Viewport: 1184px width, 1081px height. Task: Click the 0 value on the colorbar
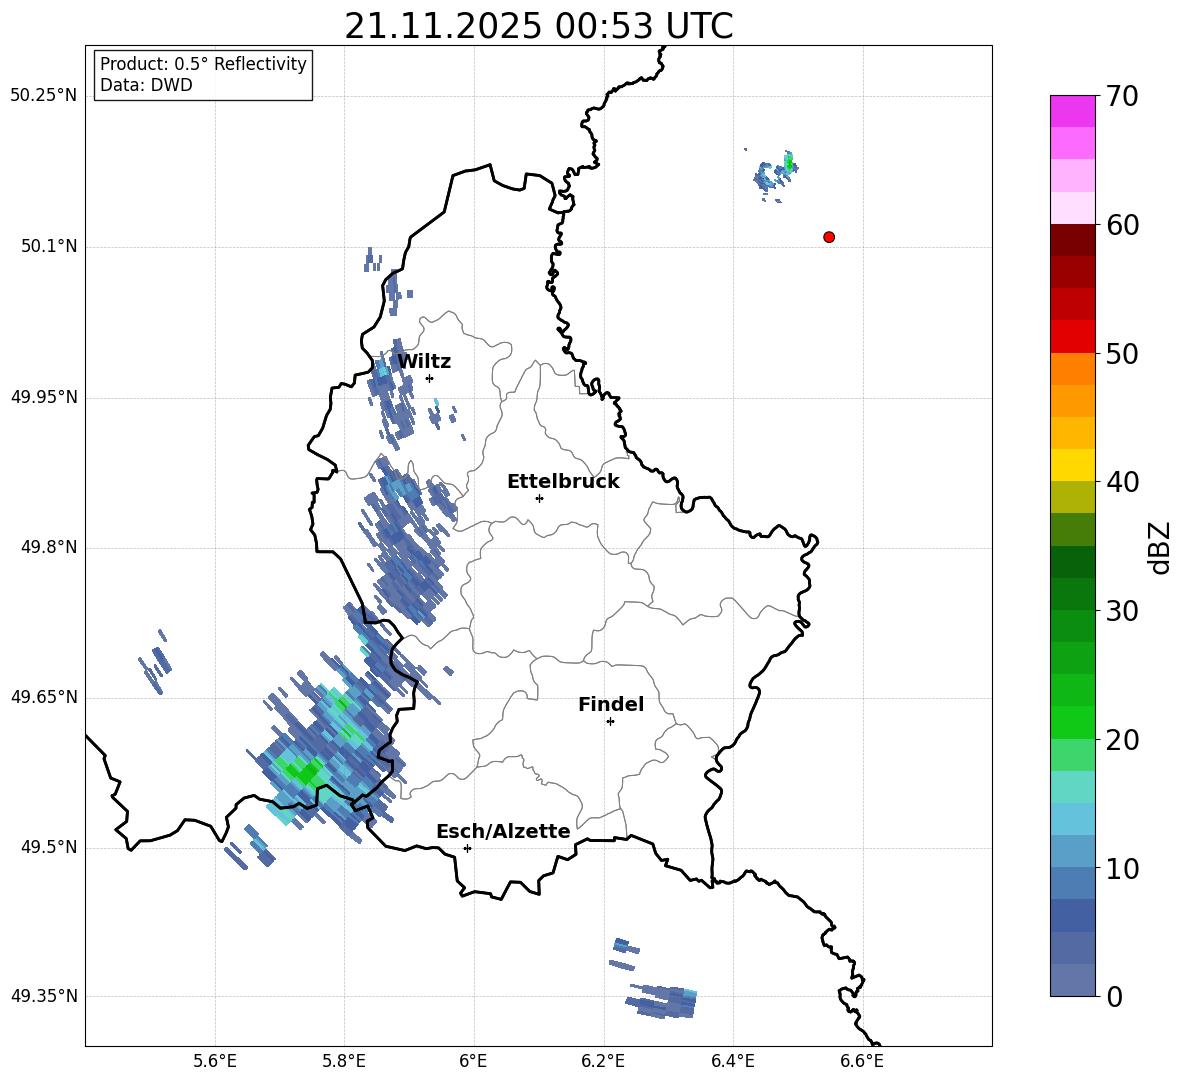click(x=1114, y=997)
